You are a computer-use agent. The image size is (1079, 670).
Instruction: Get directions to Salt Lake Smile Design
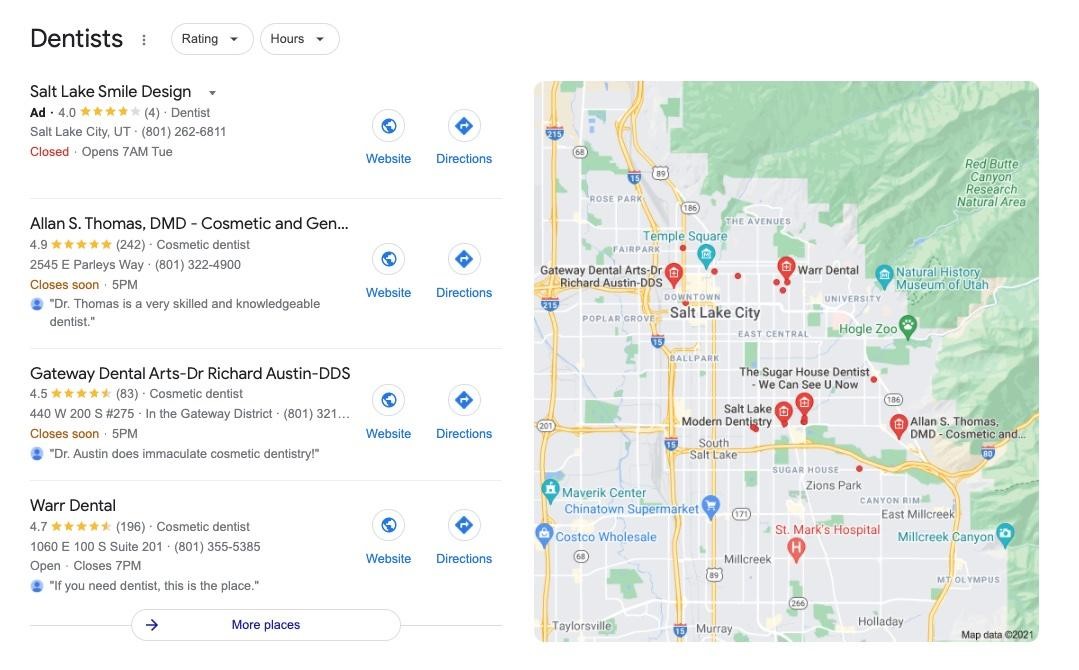tap(464, 126)
